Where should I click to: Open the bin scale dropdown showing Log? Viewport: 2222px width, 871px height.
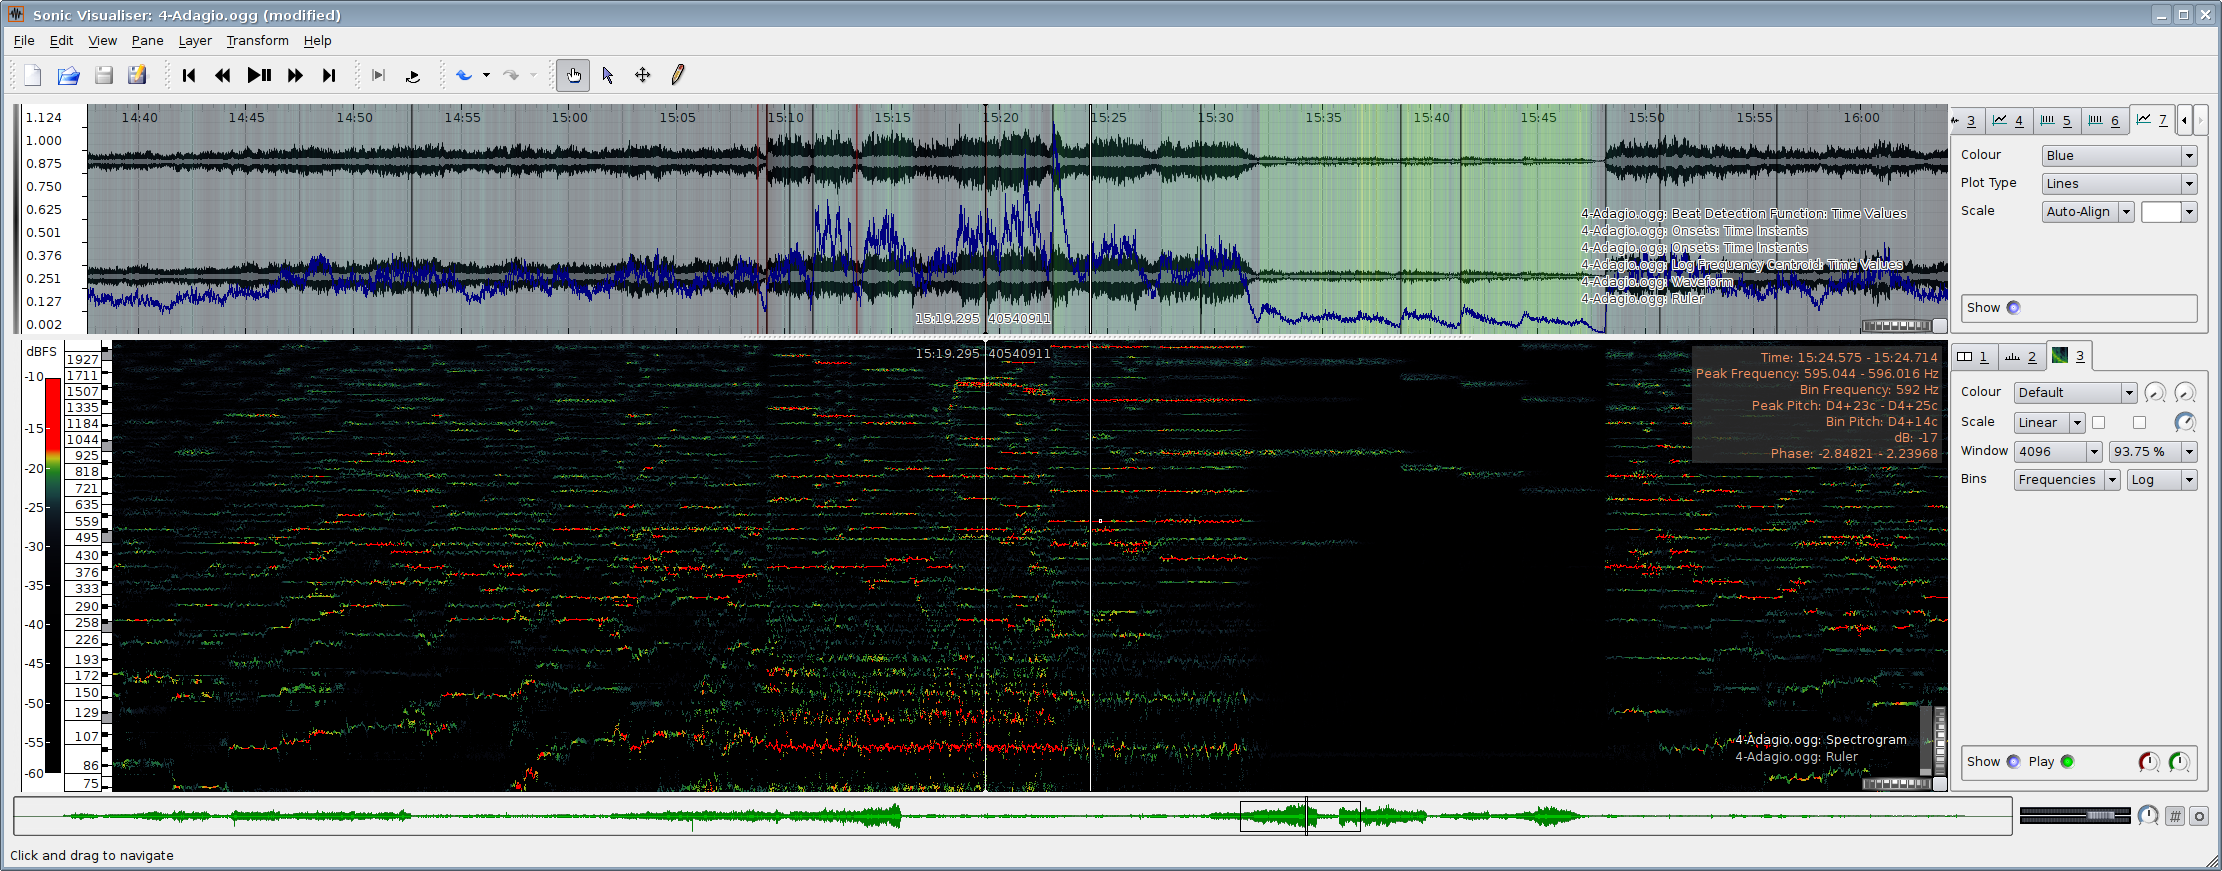pyautogui.click(x=2161, y=480)
